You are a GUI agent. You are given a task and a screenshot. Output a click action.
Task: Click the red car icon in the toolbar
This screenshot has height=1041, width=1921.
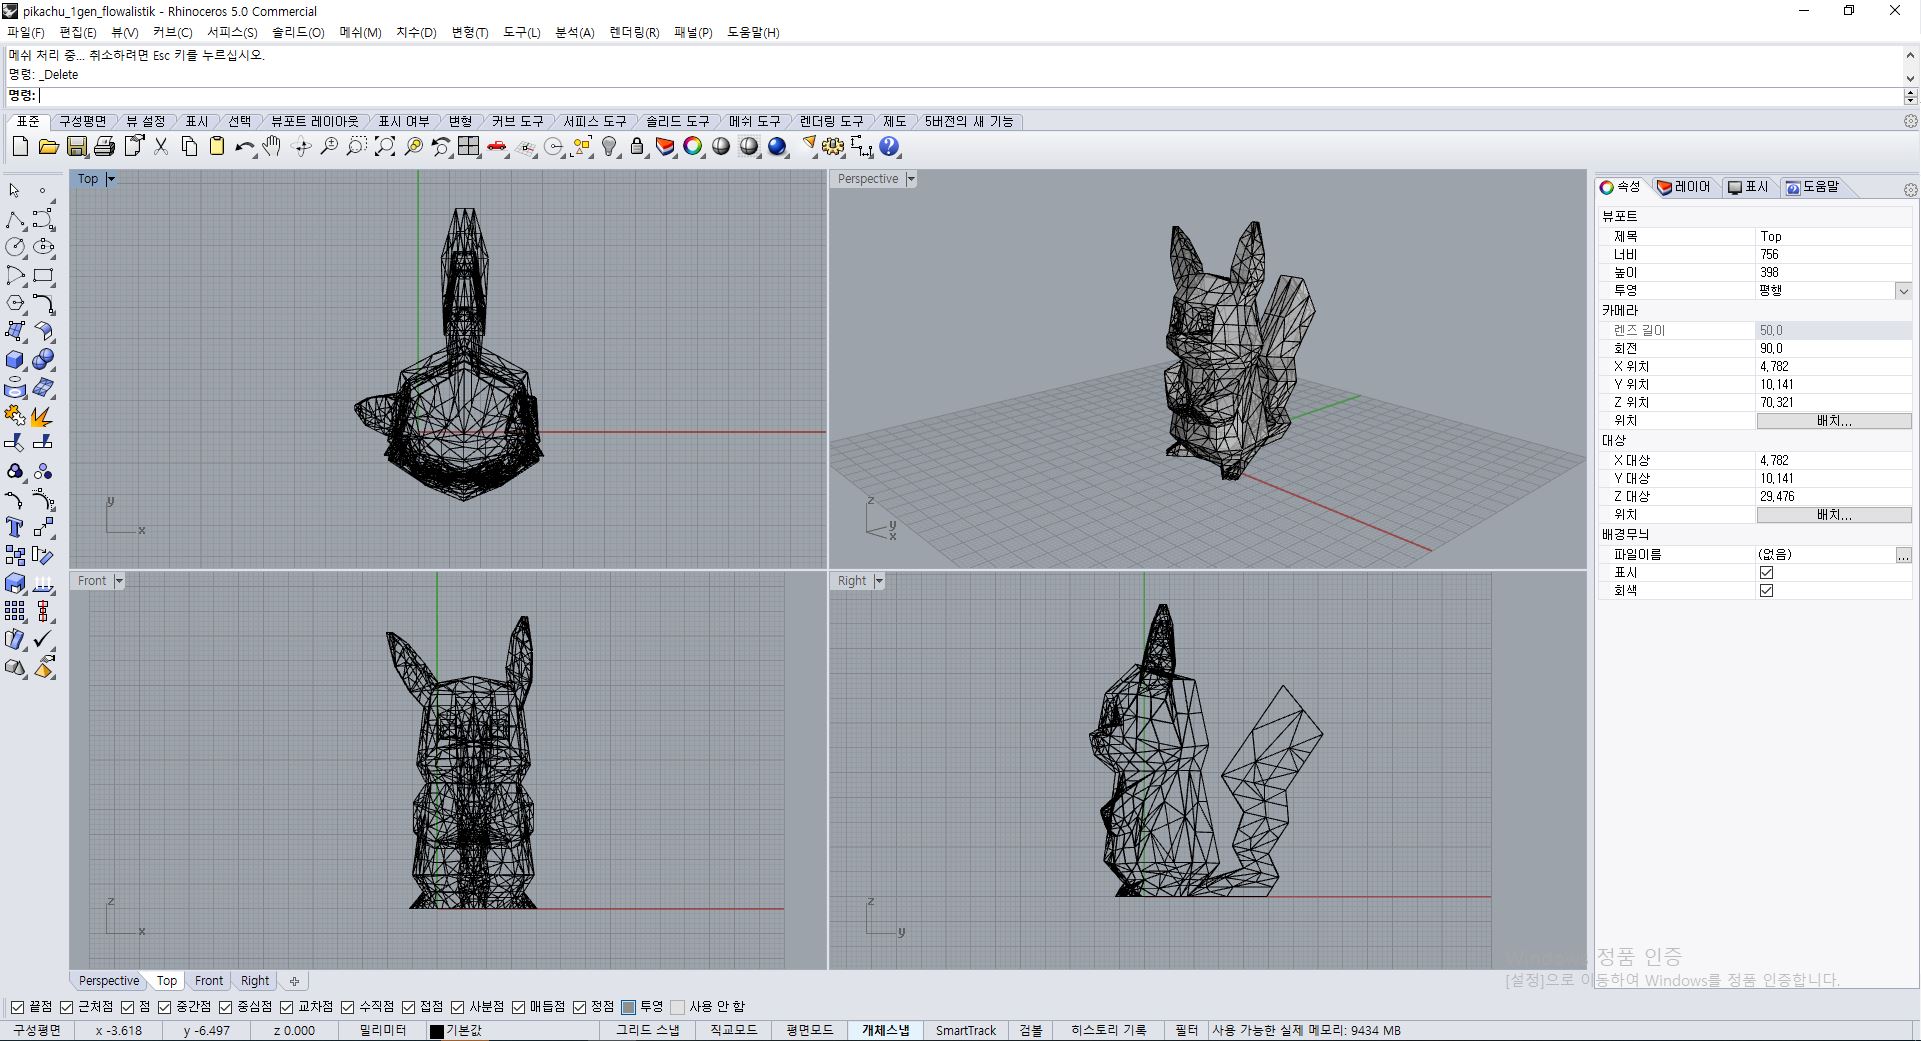point(497,147)
